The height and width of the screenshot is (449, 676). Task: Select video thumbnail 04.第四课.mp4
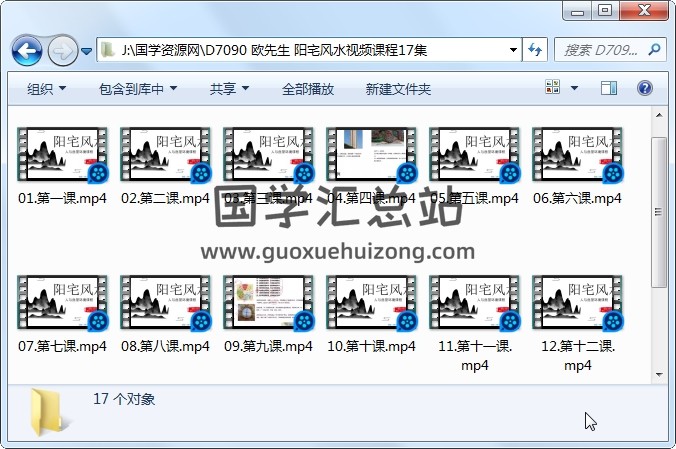pyautogui.click(x=372, y=154)
